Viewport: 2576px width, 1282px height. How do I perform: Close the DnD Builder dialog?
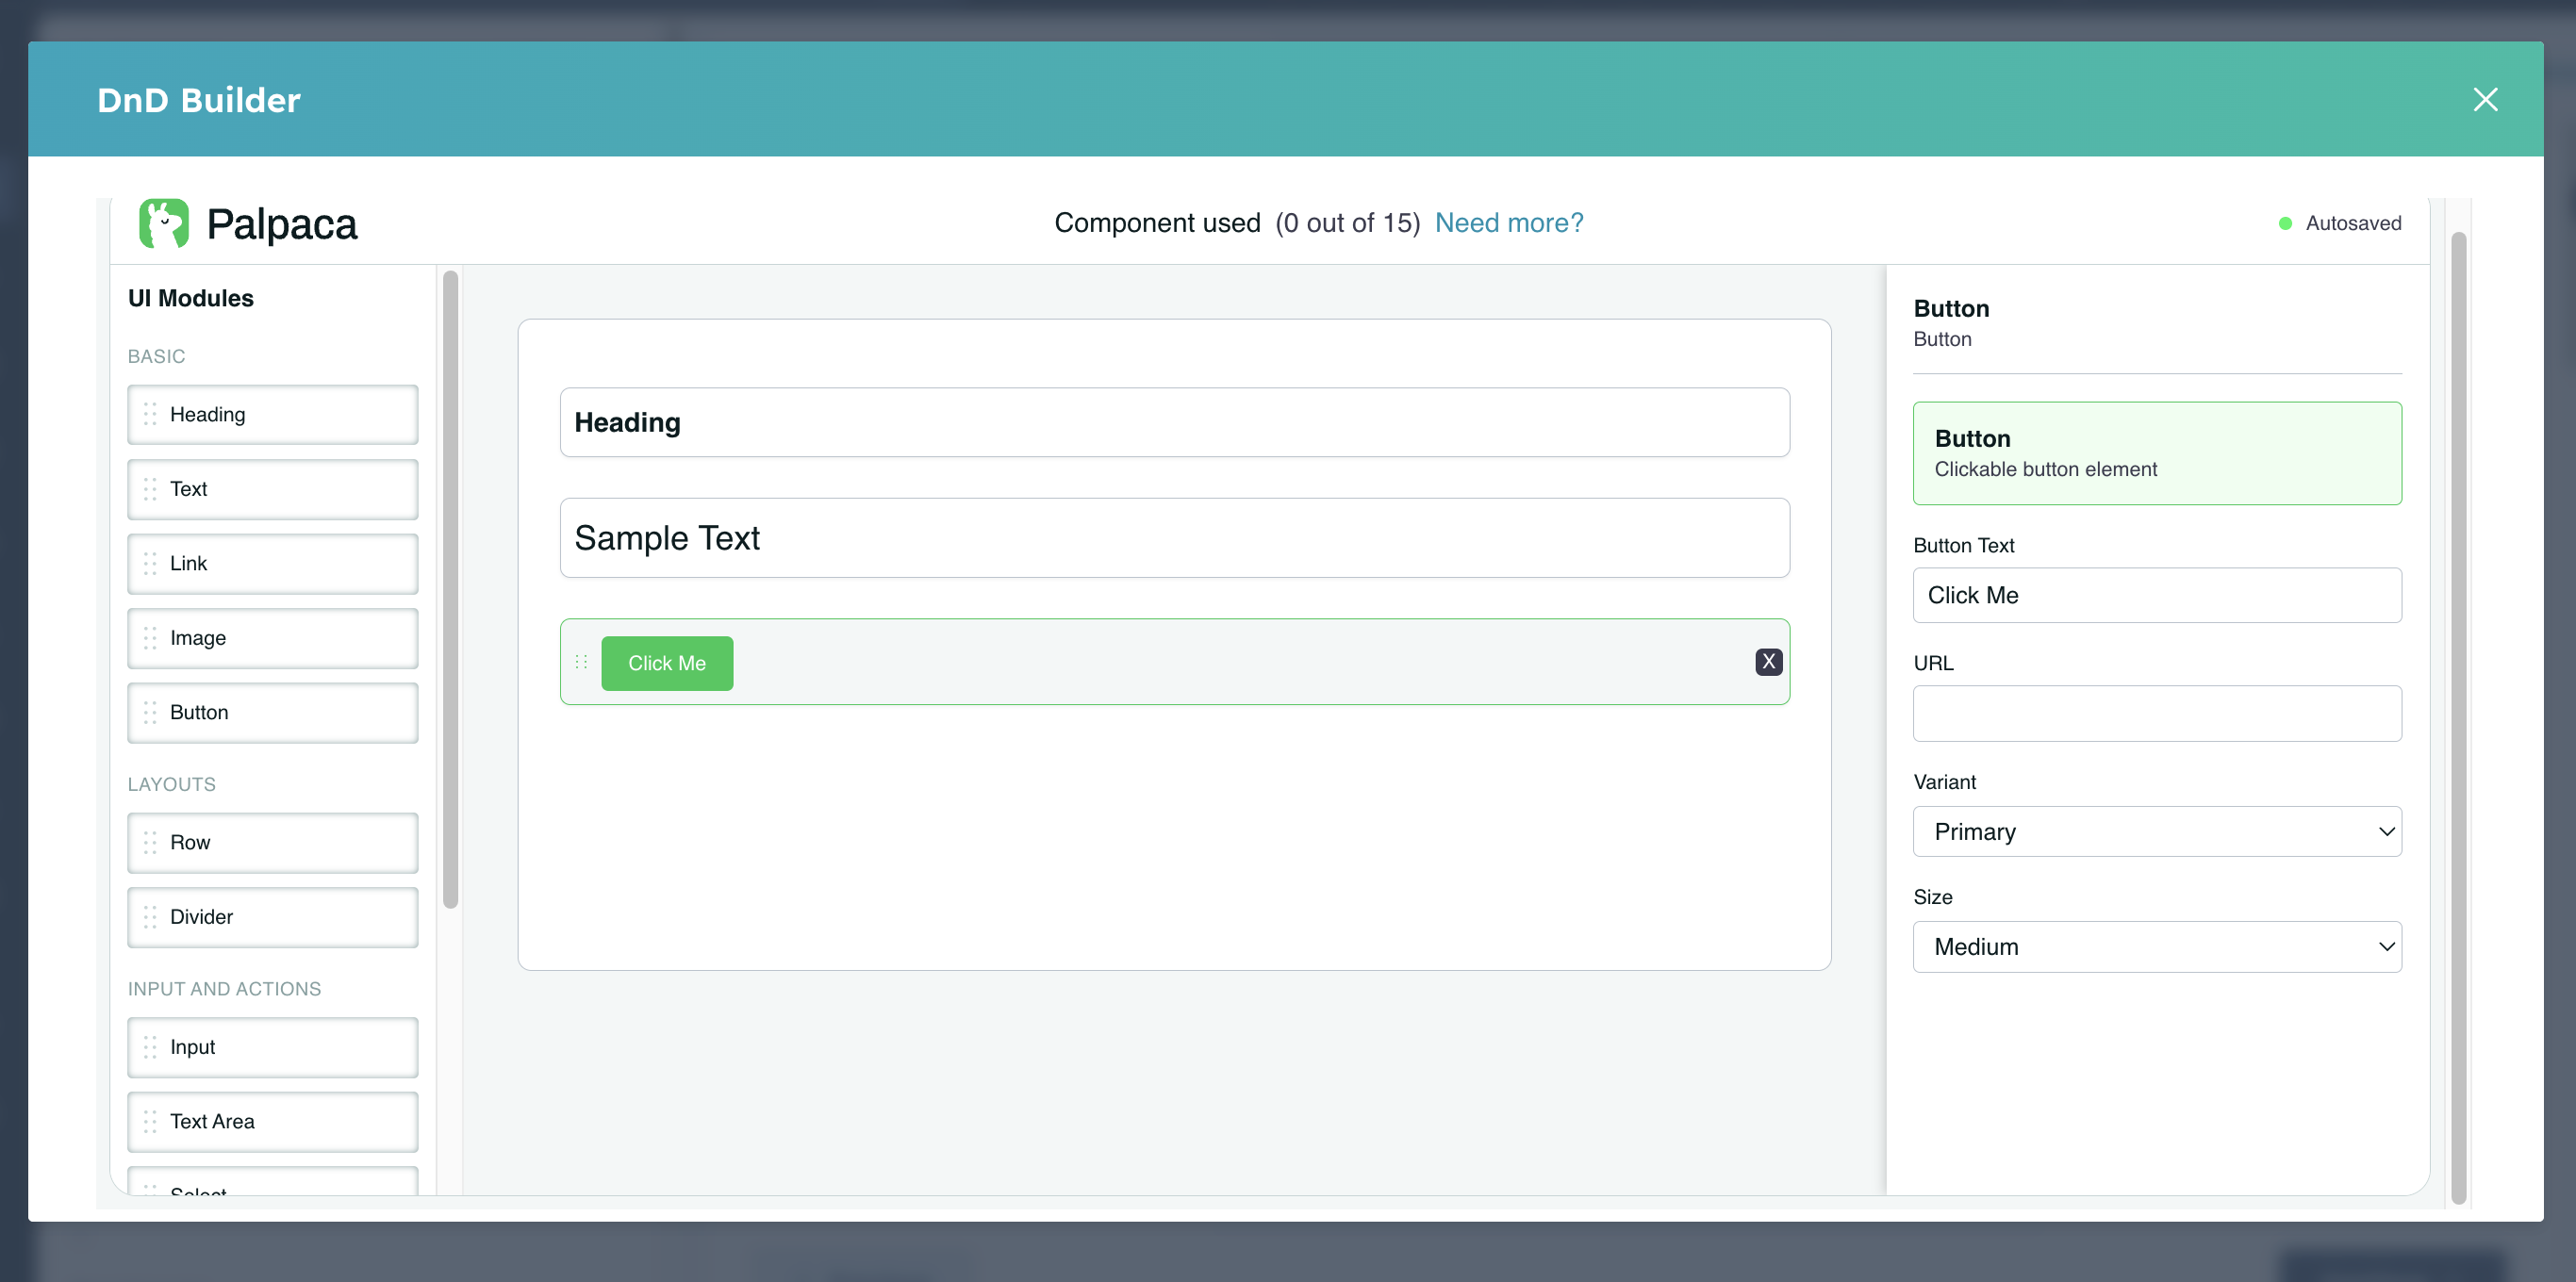tap(2485, 100)
